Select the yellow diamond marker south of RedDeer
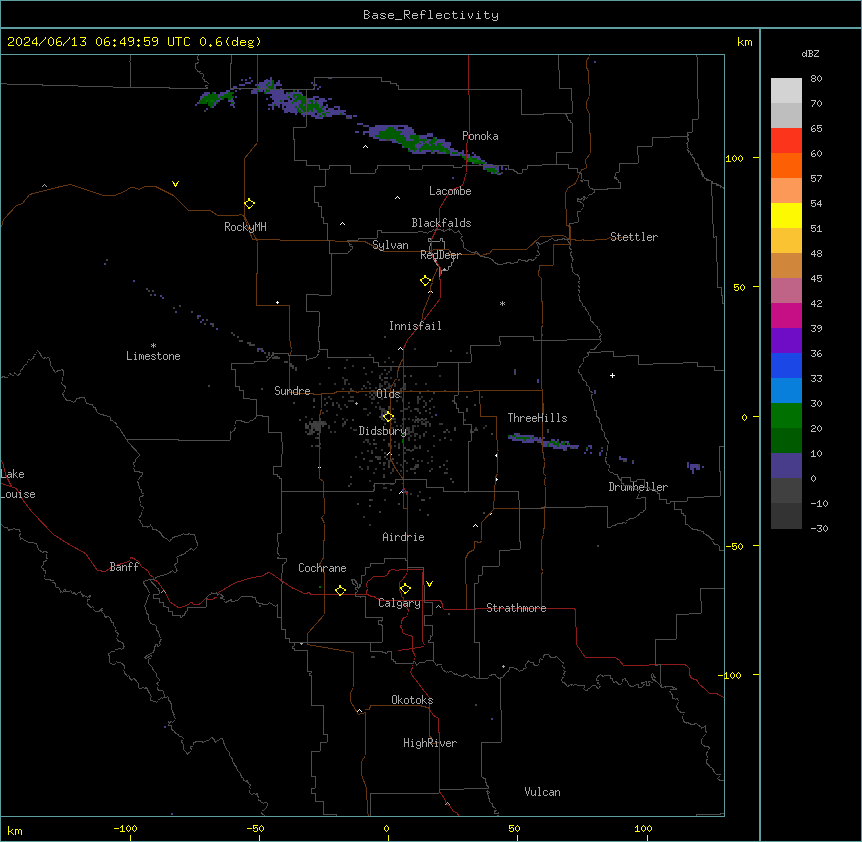Image resolution: width=862 pixels, height=842 pixels. coord(425,281)
